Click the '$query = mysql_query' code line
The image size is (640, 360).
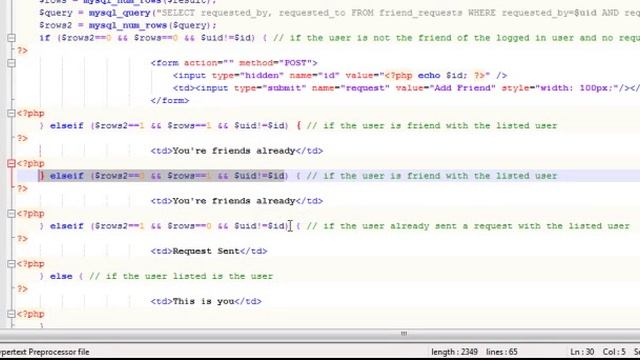pyautogui.click(x=339, y=13)
